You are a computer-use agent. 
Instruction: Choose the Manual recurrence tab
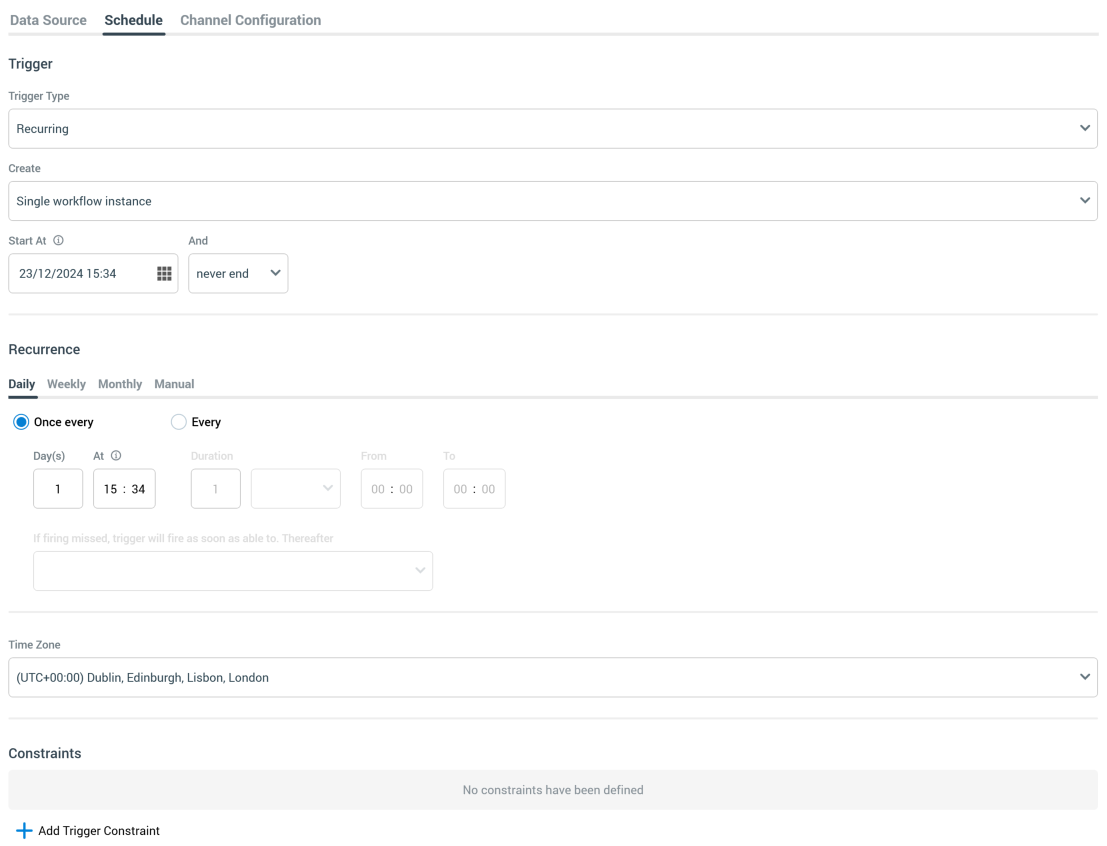click(x=174, y=384)
